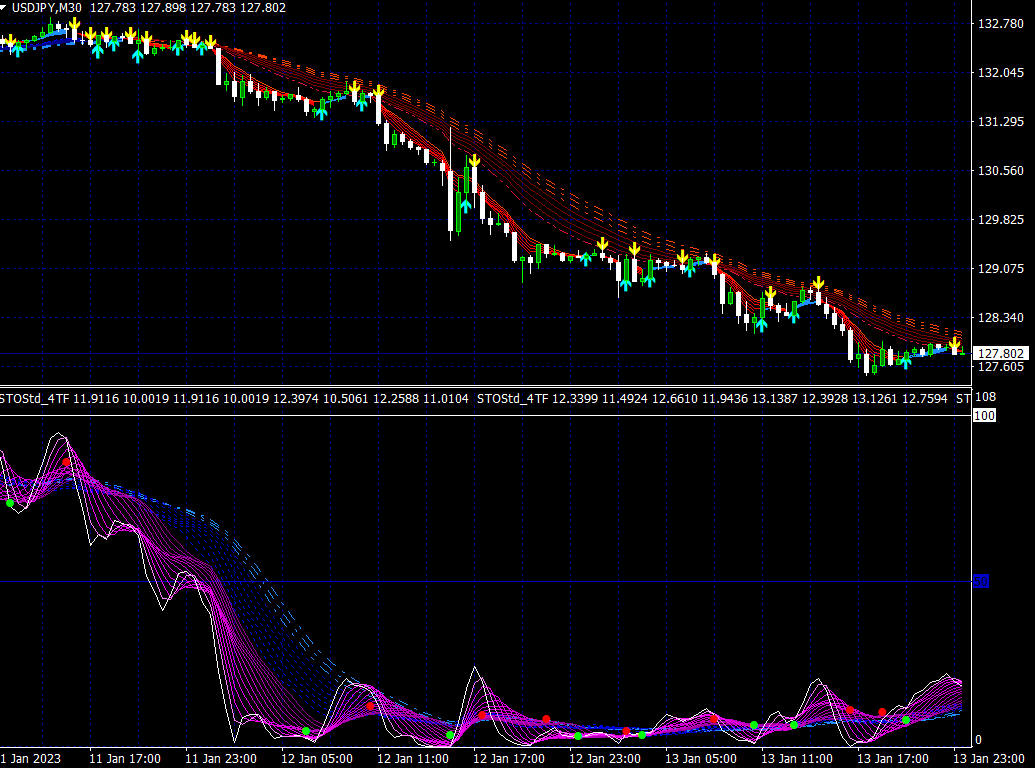Screen dimensions: 1035x768
Task: Click the yellow down arrow at far right
Action: [x=954, y=344]
